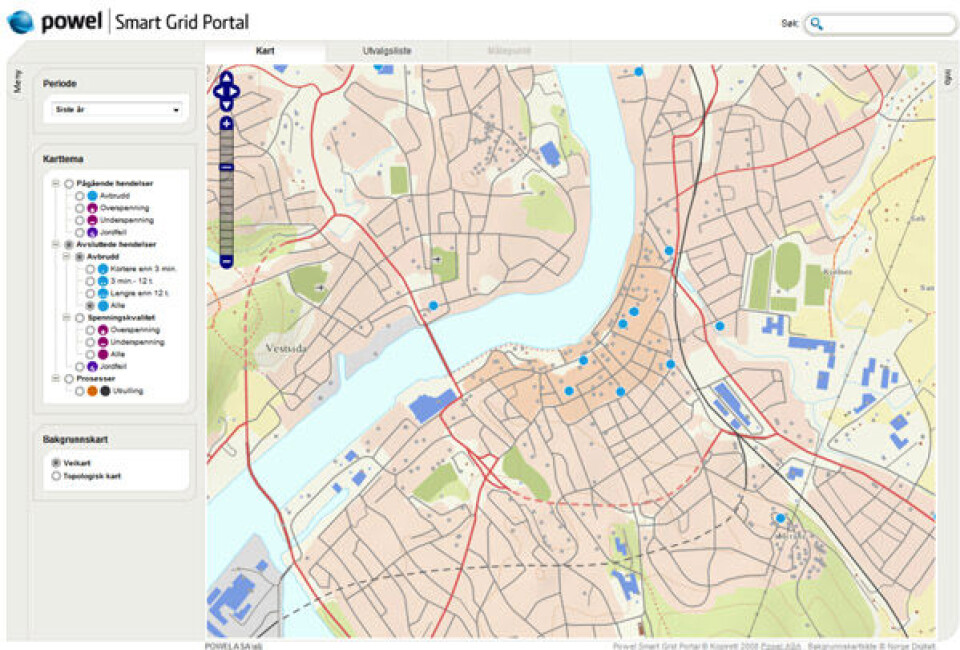Viewport: 960px width, 650px height.
Task: Click the zoom slider track below the handle
Action: [227, 213]
